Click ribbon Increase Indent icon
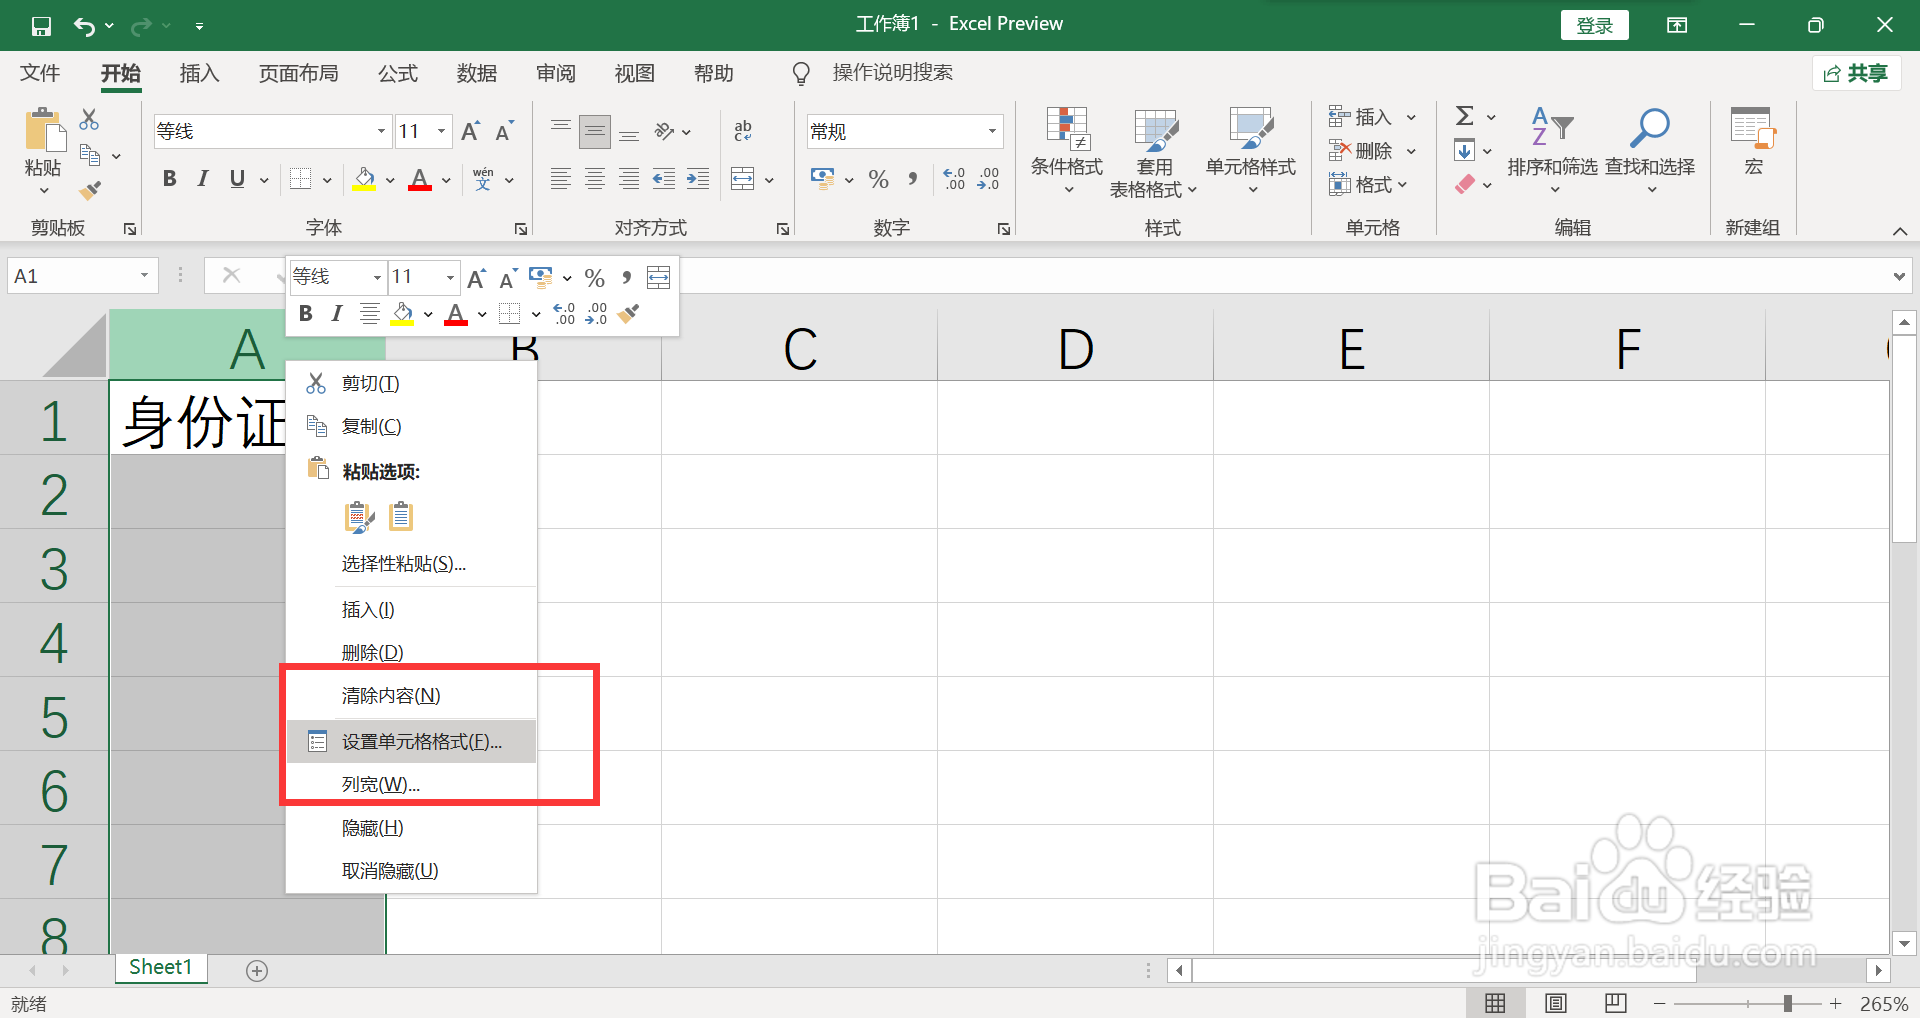The height and width of the screenshot is (1018, 1920). click(x=698, y=179)
